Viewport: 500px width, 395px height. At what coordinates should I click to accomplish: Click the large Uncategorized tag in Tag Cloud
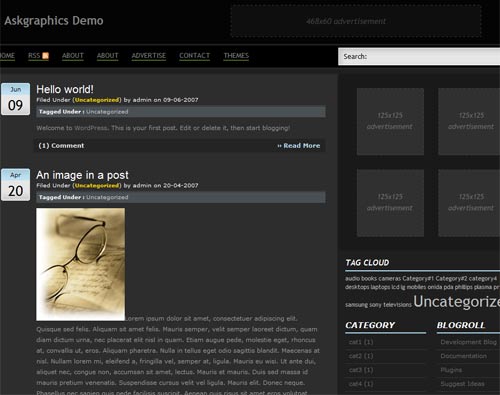[457, 301]
